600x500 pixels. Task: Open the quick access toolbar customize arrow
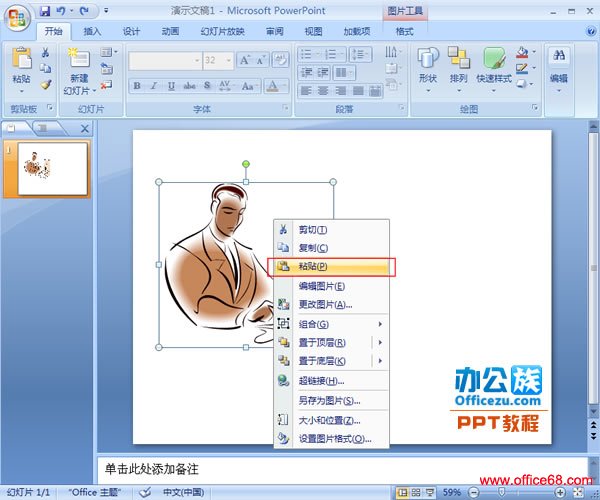tap(106, 11)
